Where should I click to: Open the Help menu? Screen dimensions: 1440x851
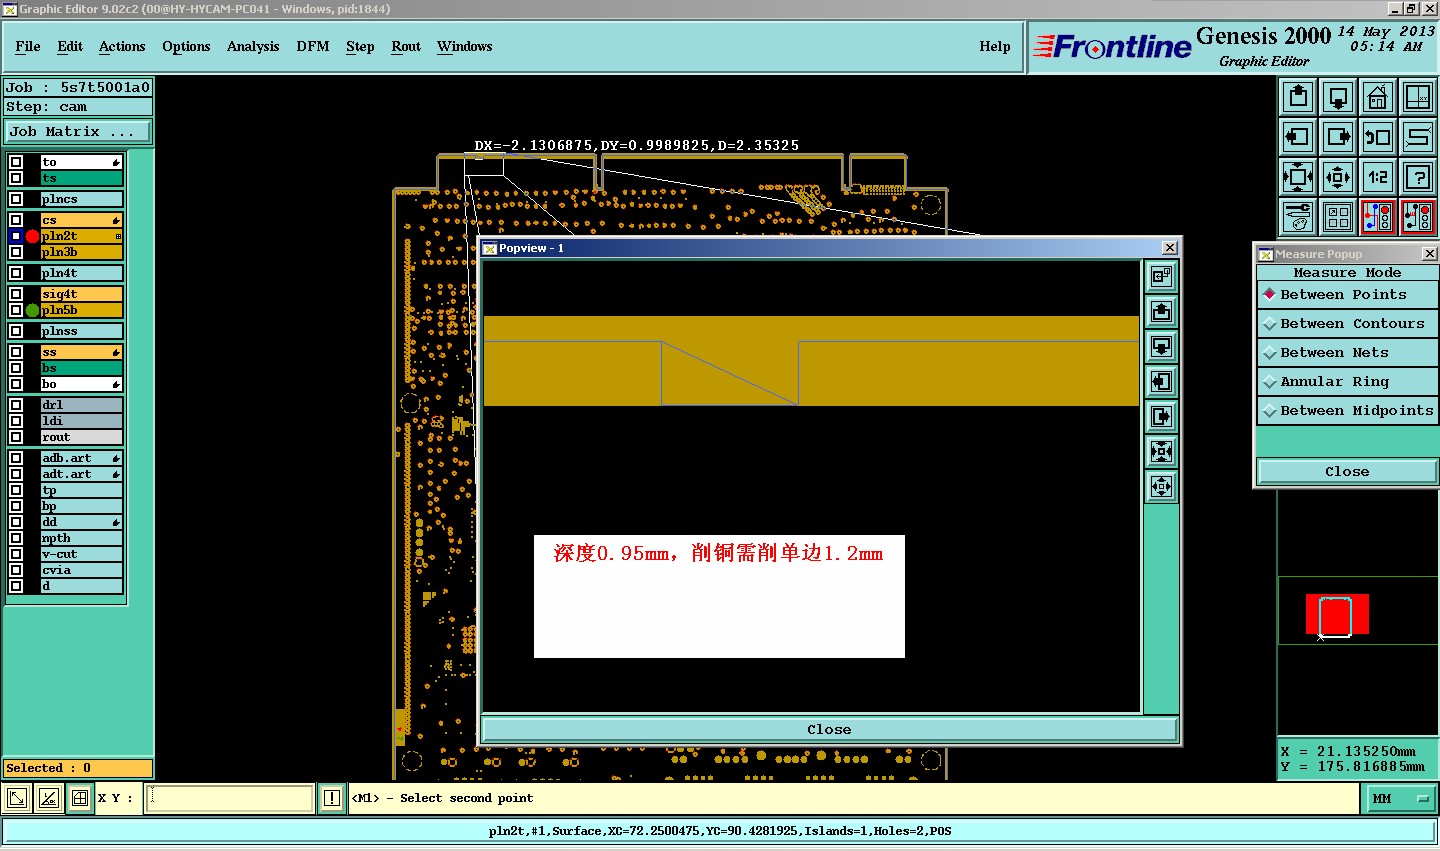995,46
